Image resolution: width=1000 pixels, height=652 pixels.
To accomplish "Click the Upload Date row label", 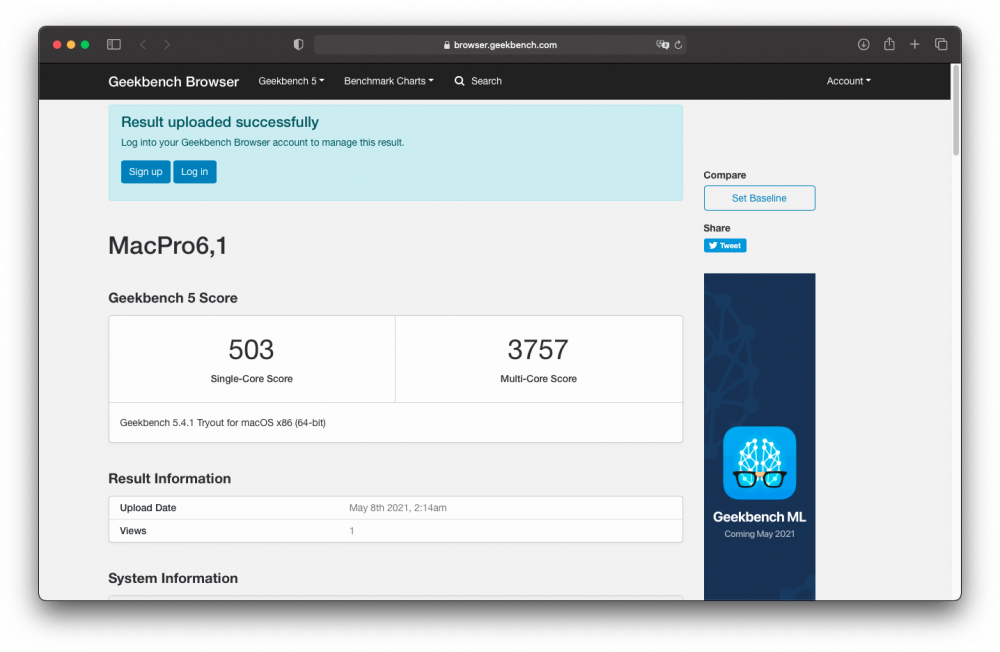I will pos(148,508).
